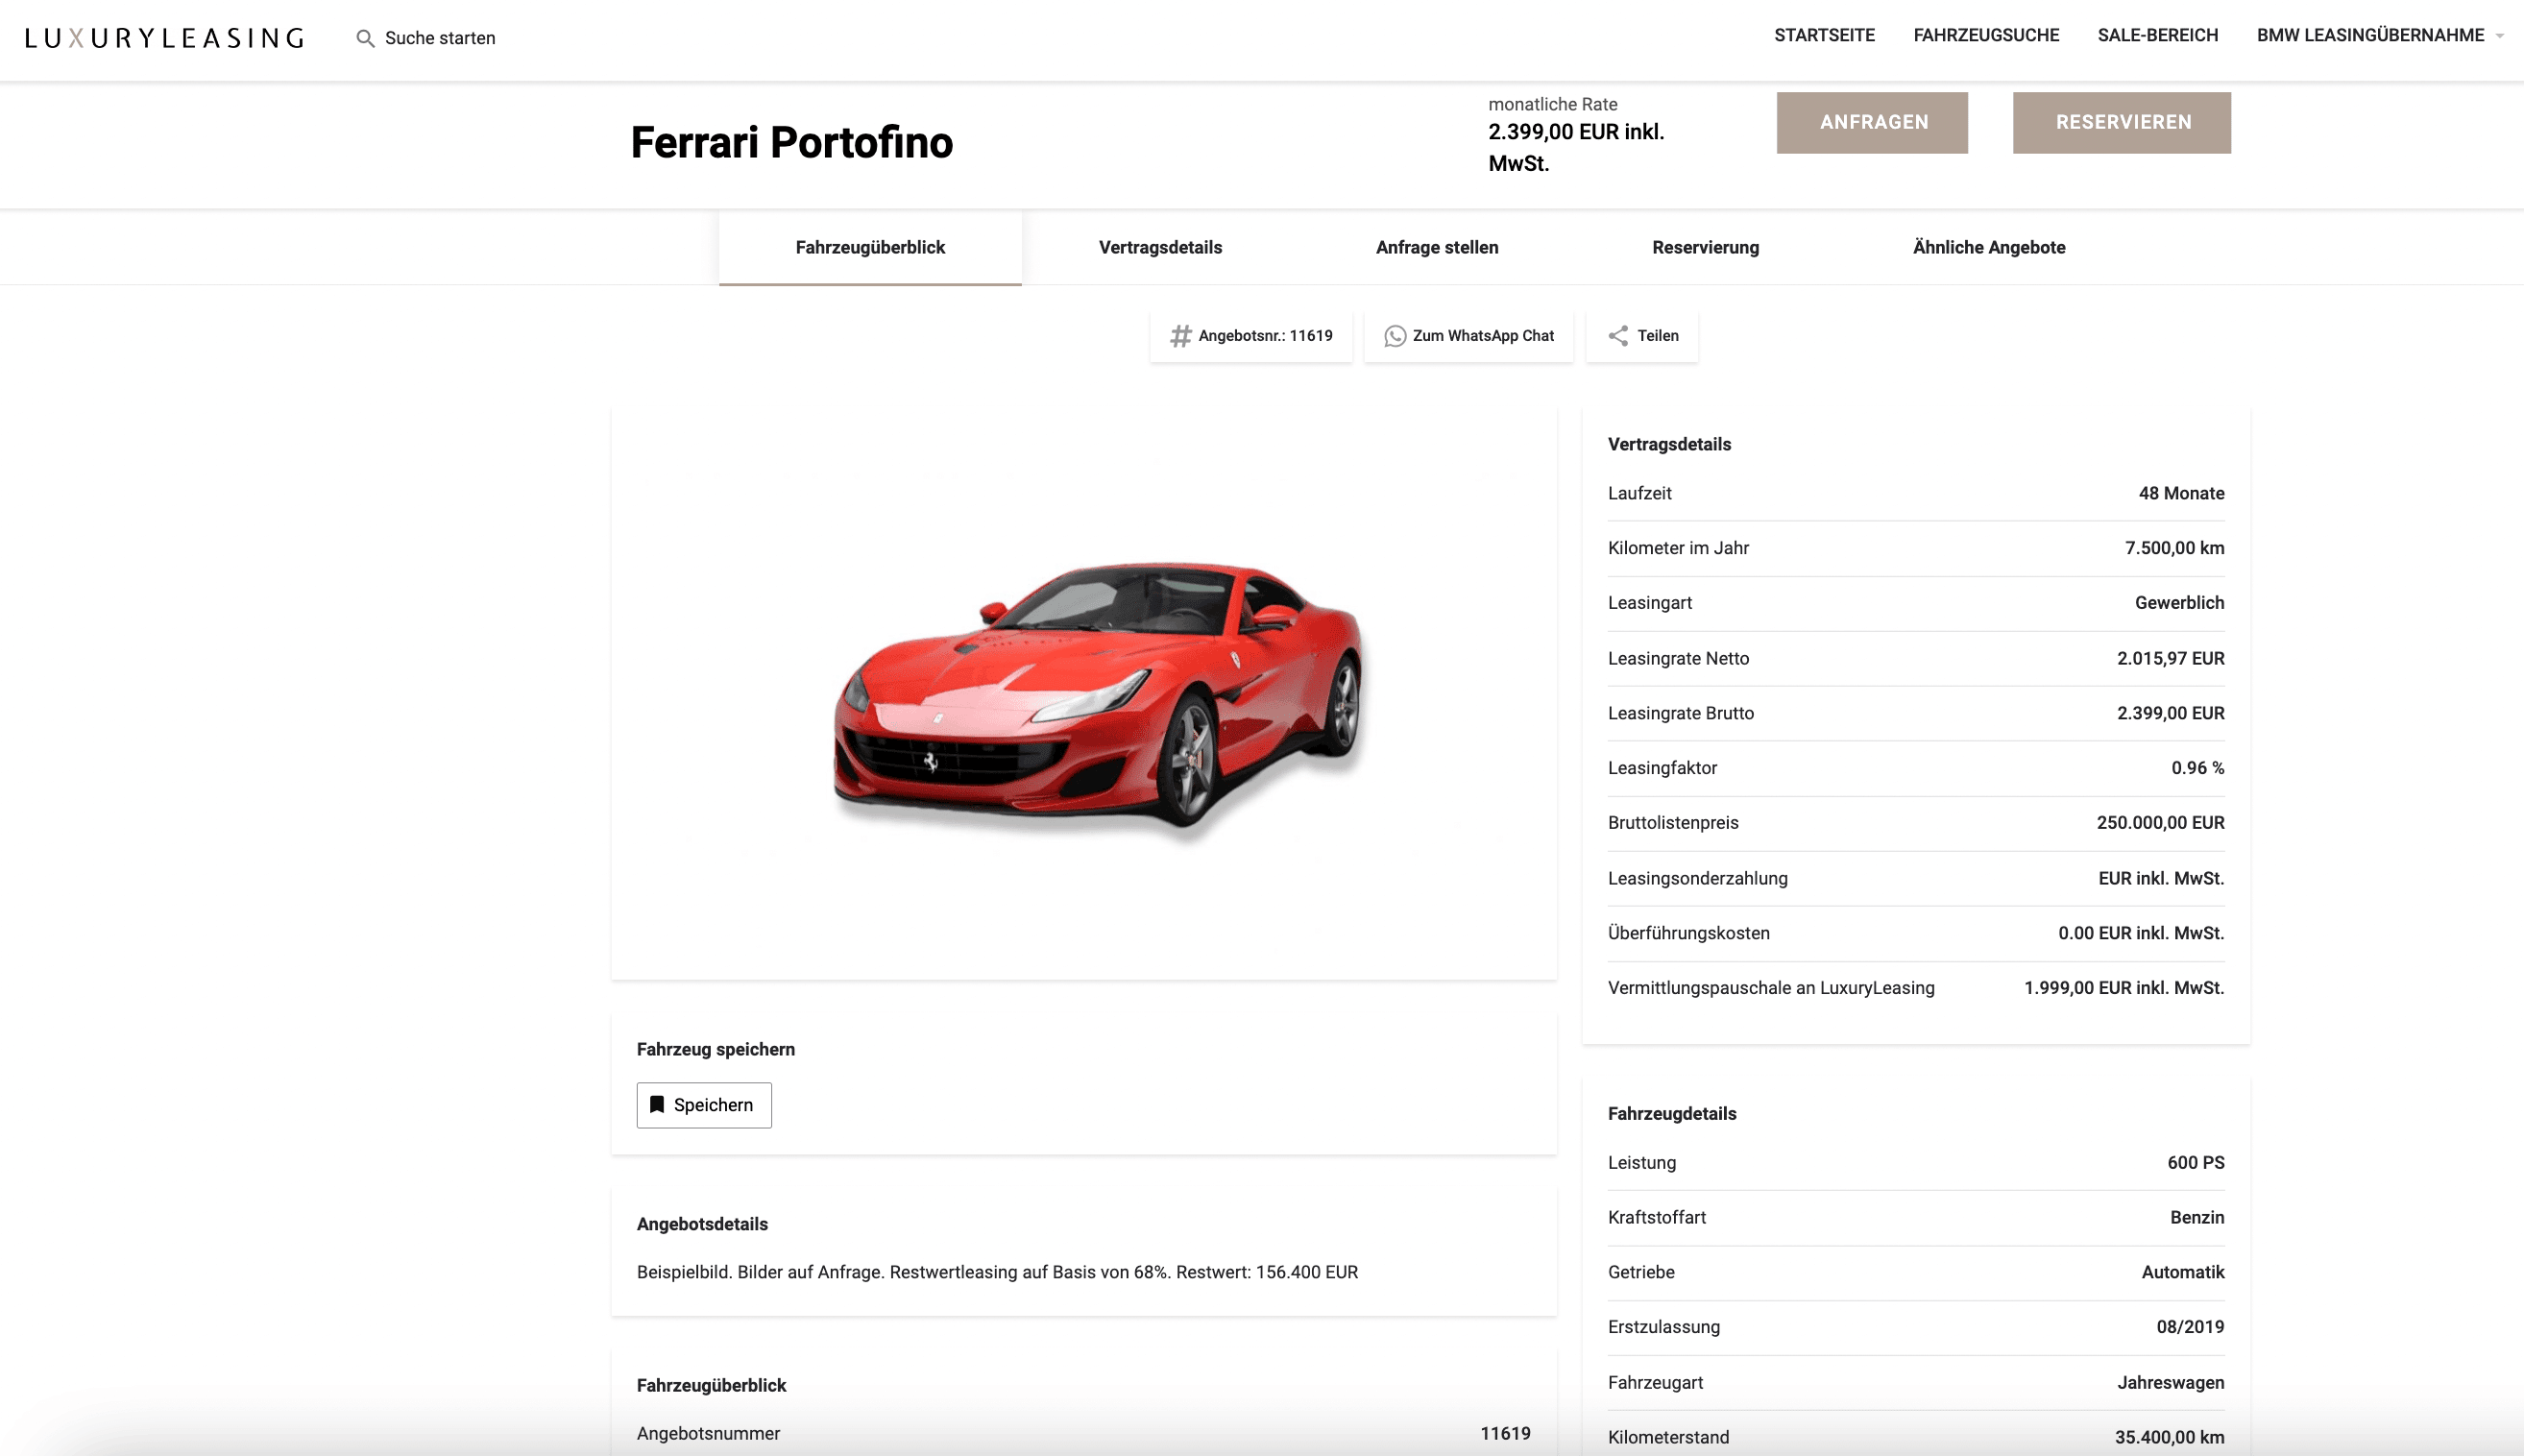Click the Angebotsnummer row label
This screenshot has width=2524, height=1456.
pos(708,1434)
